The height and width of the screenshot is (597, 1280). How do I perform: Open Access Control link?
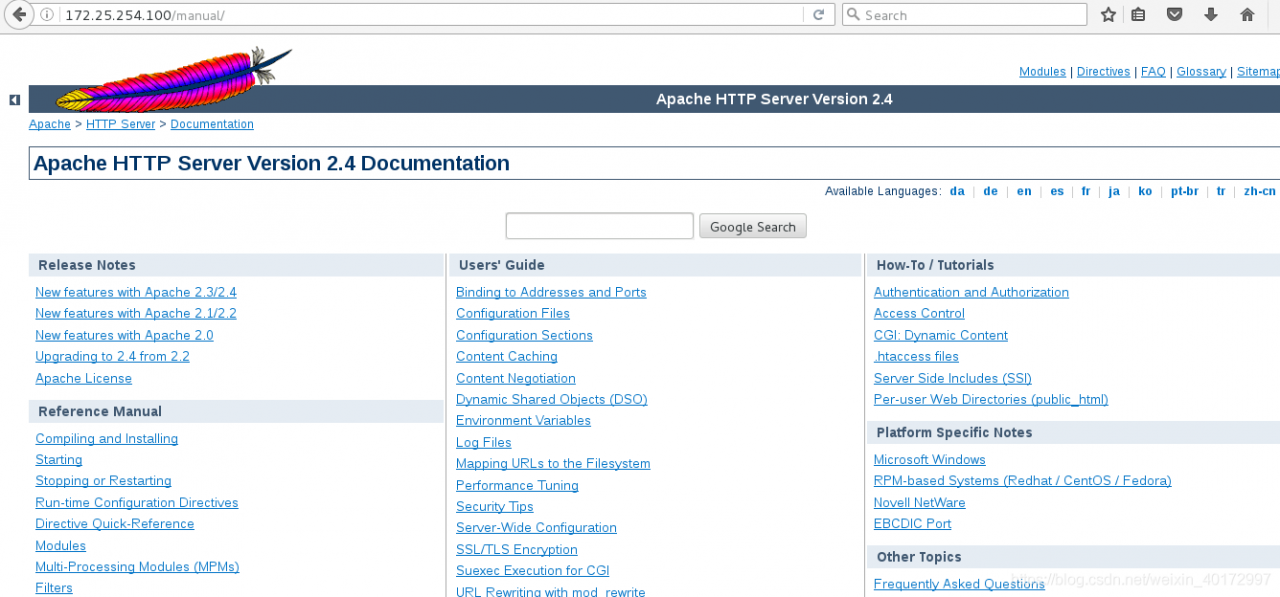919,314
